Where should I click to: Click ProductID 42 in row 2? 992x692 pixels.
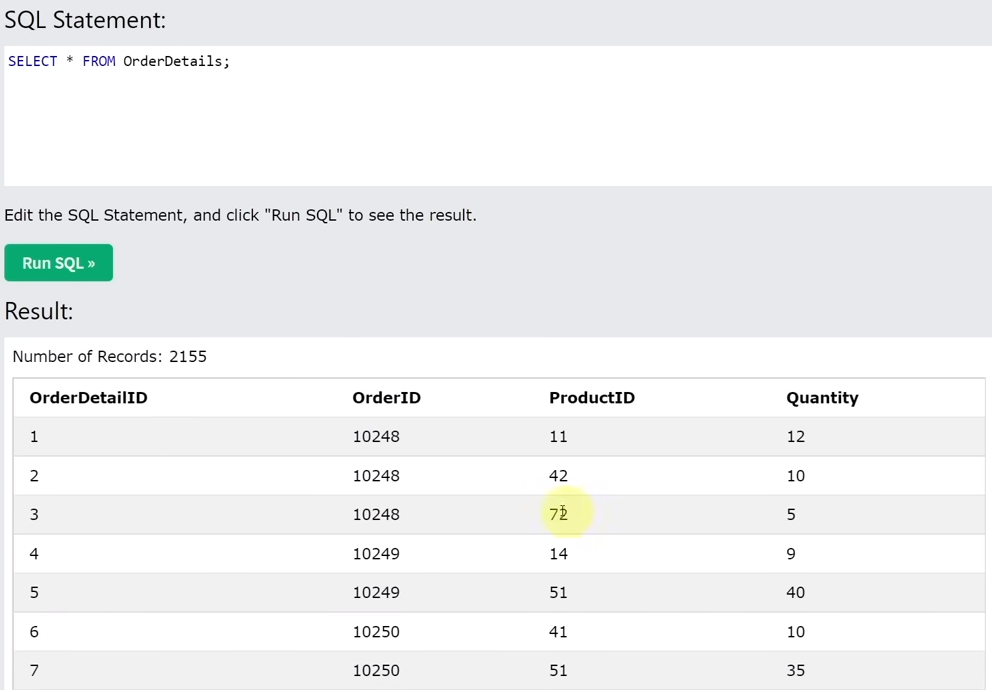[x=558, y=476]
